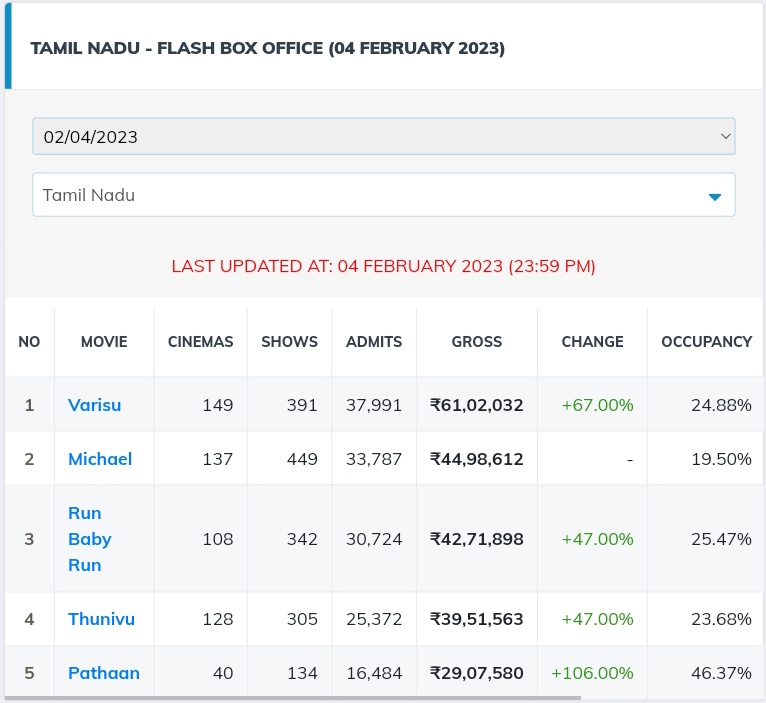Screen dimensions: 766x703
Task: Click the ADMITS column header
Action: click(x=374, y=341)
